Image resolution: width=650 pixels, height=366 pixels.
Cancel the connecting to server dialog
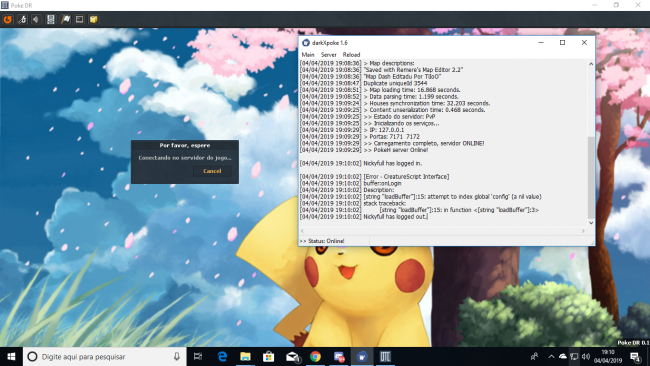(212, 171)
